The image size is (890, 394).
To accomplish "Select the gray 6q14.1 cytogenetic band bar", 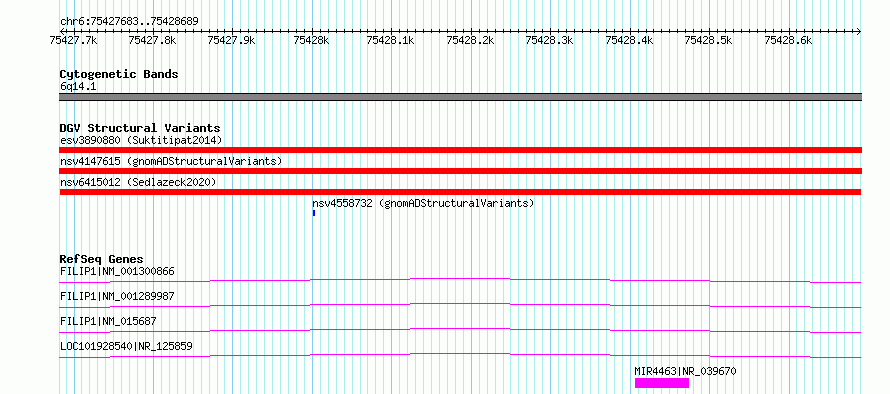I will coord(460,97).
